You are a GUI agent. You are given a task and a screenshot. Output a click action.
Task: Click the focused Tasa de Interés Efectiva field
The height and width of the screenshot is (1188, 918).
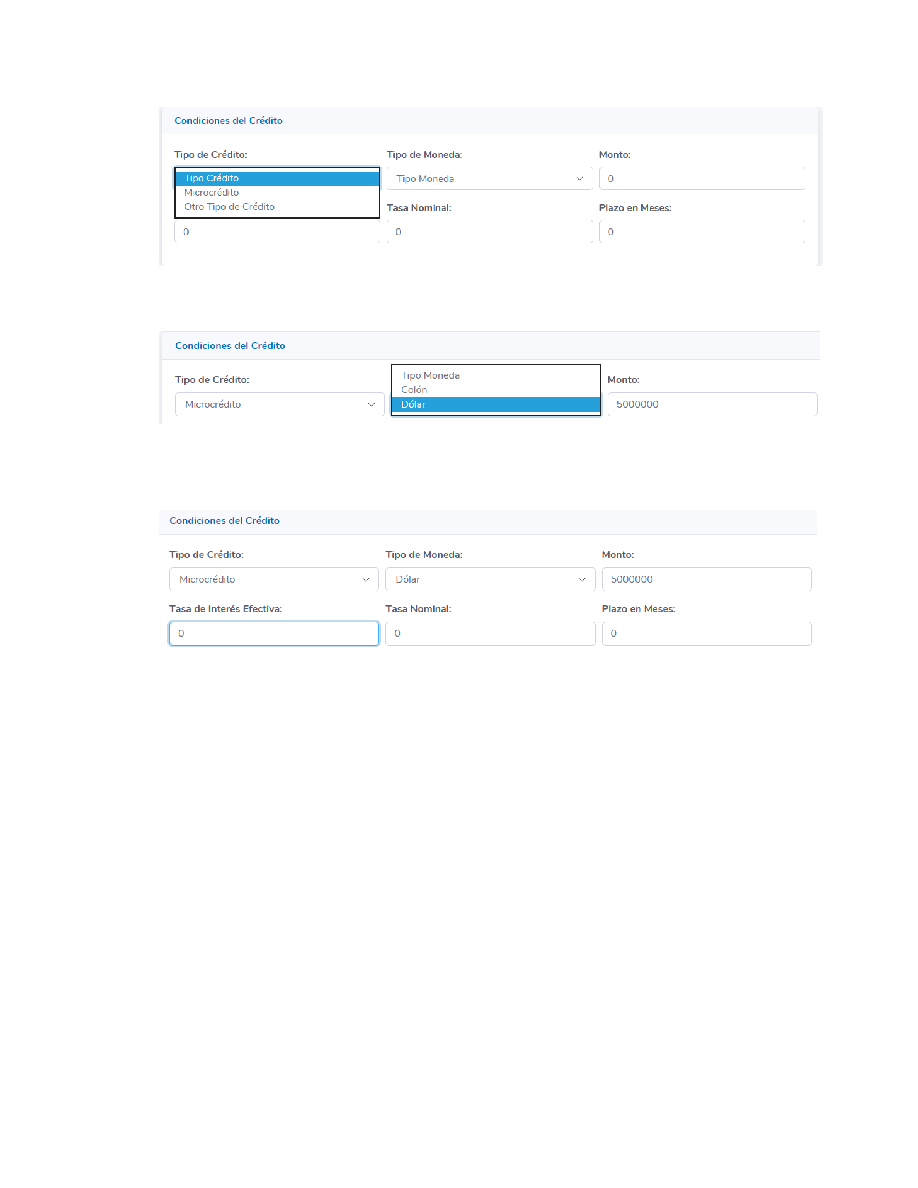[273, 633]
